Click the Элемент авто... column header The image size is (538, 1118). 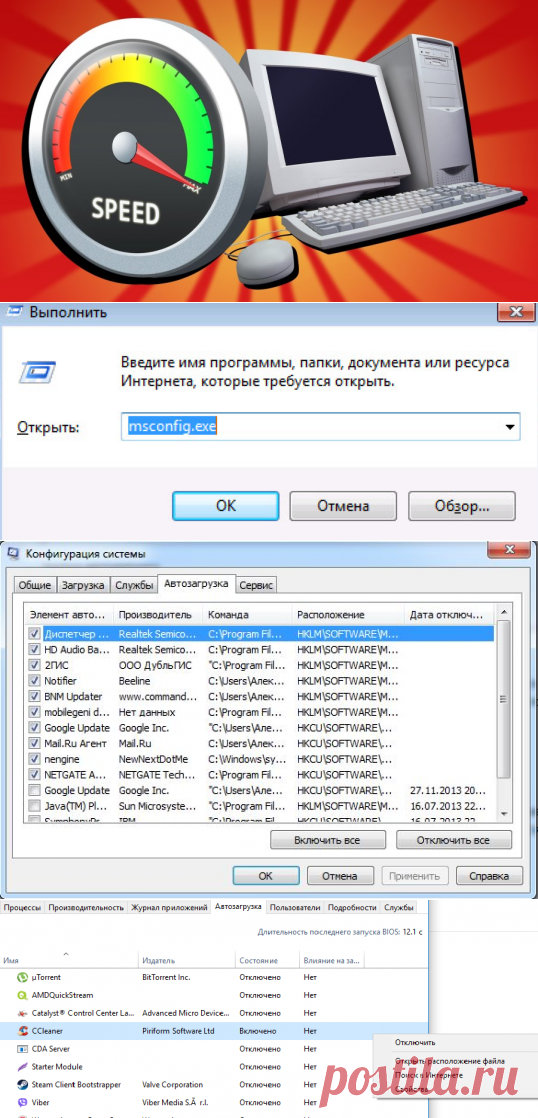(x=69, y=614)
